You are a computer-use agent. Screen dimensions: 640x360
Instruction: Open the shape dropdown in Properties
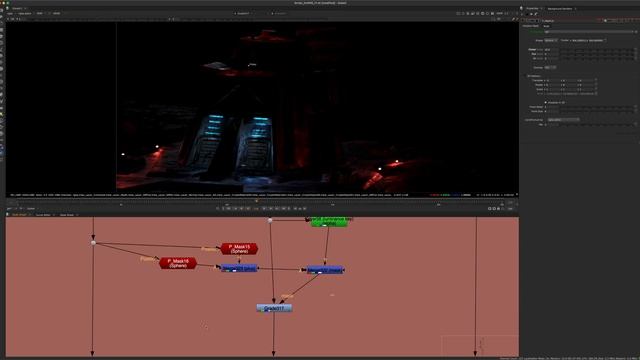551,40
